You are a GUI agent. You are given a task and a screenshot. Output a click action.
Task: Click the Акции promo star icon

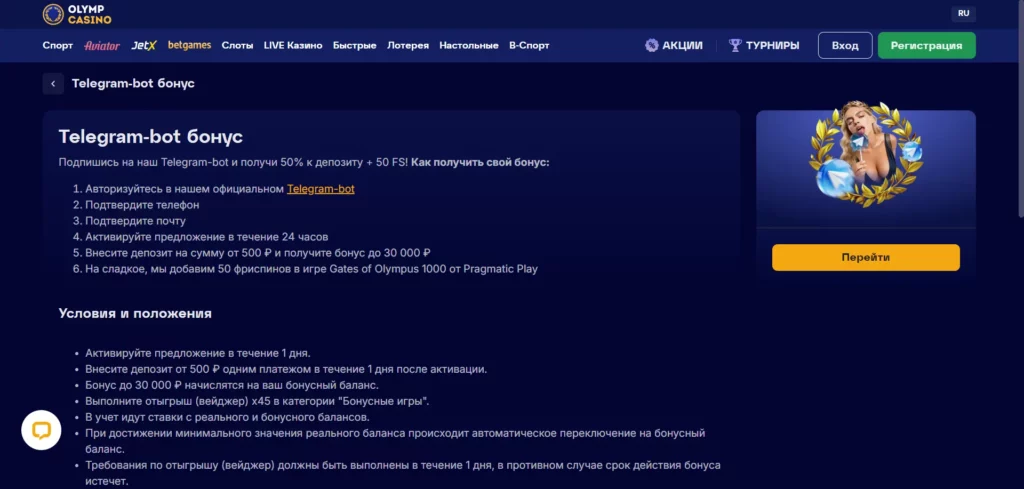[x=651, y=46]
